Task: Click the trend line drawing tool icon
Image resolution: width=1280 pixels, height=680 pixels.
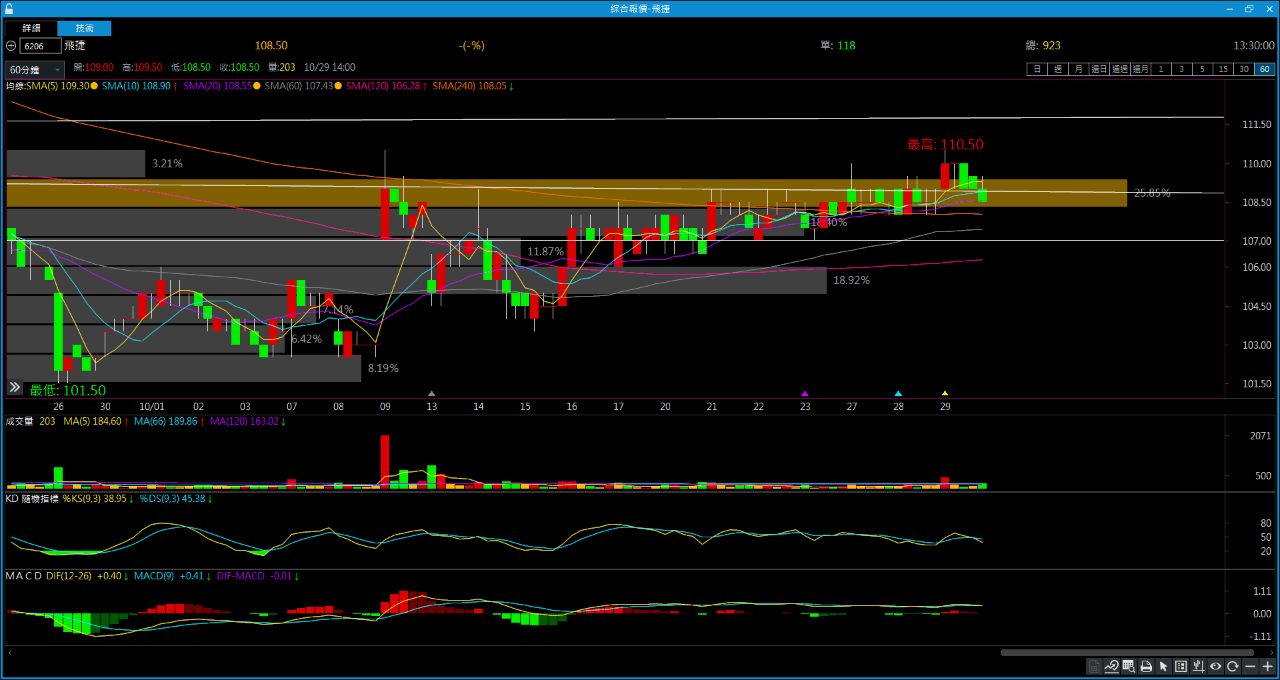Action: (1111, 666)
